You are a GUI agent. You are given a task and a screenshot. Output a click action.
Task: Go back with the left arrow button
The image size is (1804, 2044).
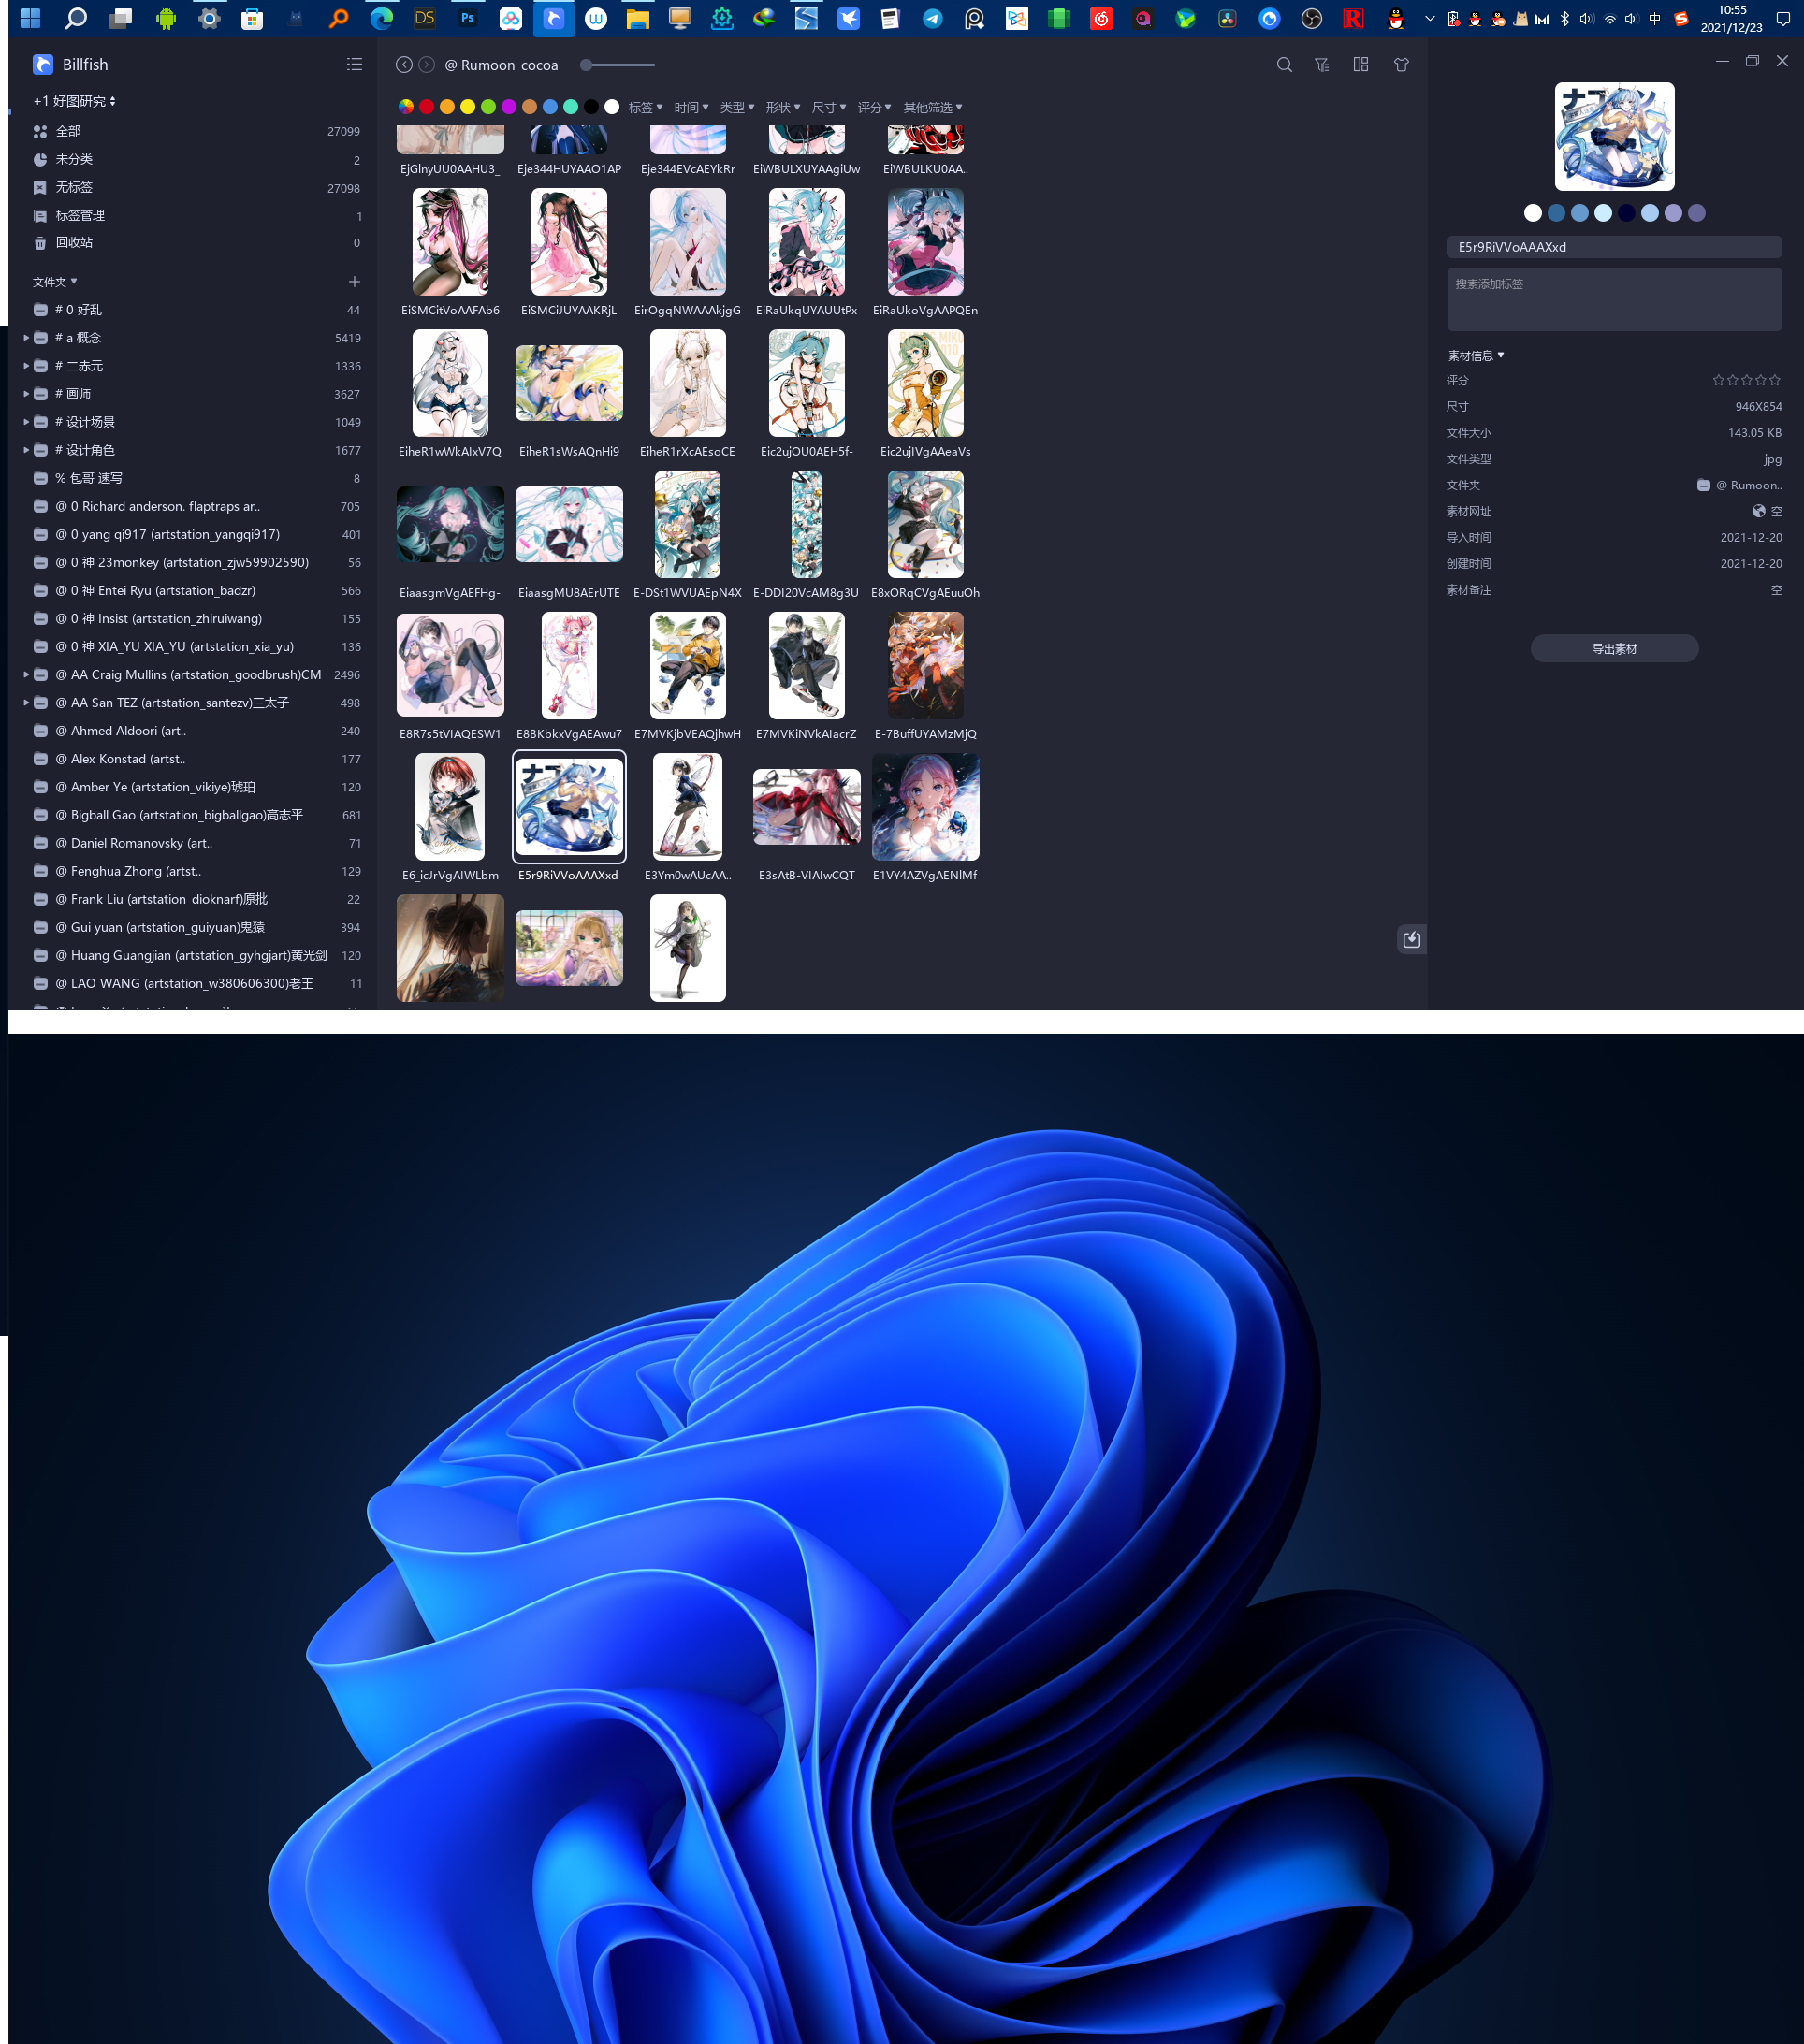tap(404, 65)
